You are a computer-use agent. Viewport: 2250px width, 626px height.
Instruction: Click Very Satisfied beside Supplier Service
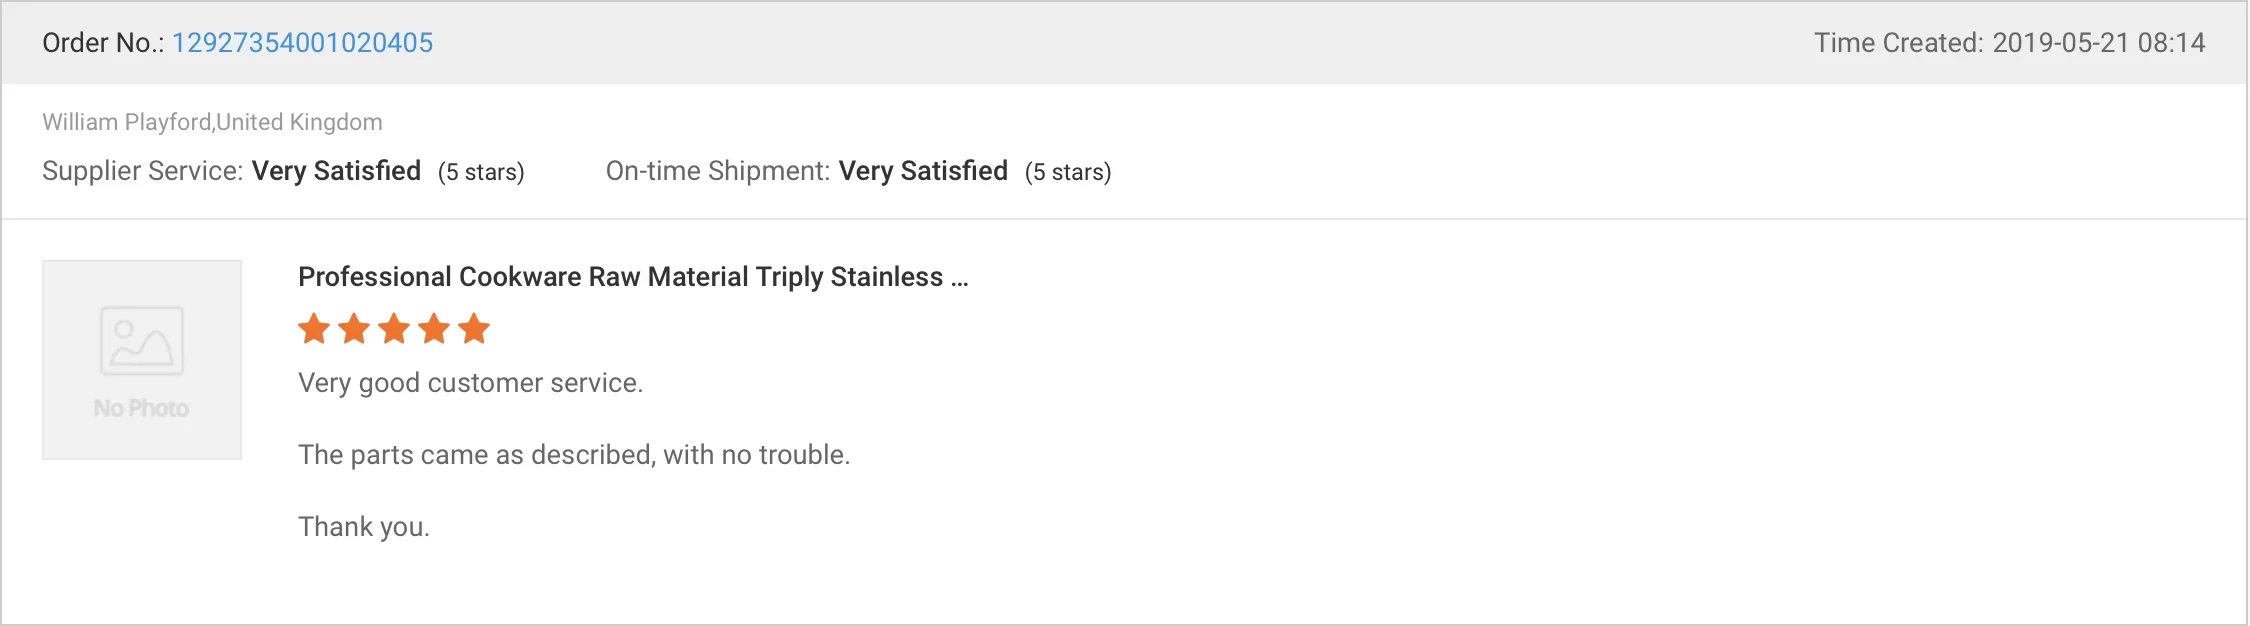click(x=336, y=171)
